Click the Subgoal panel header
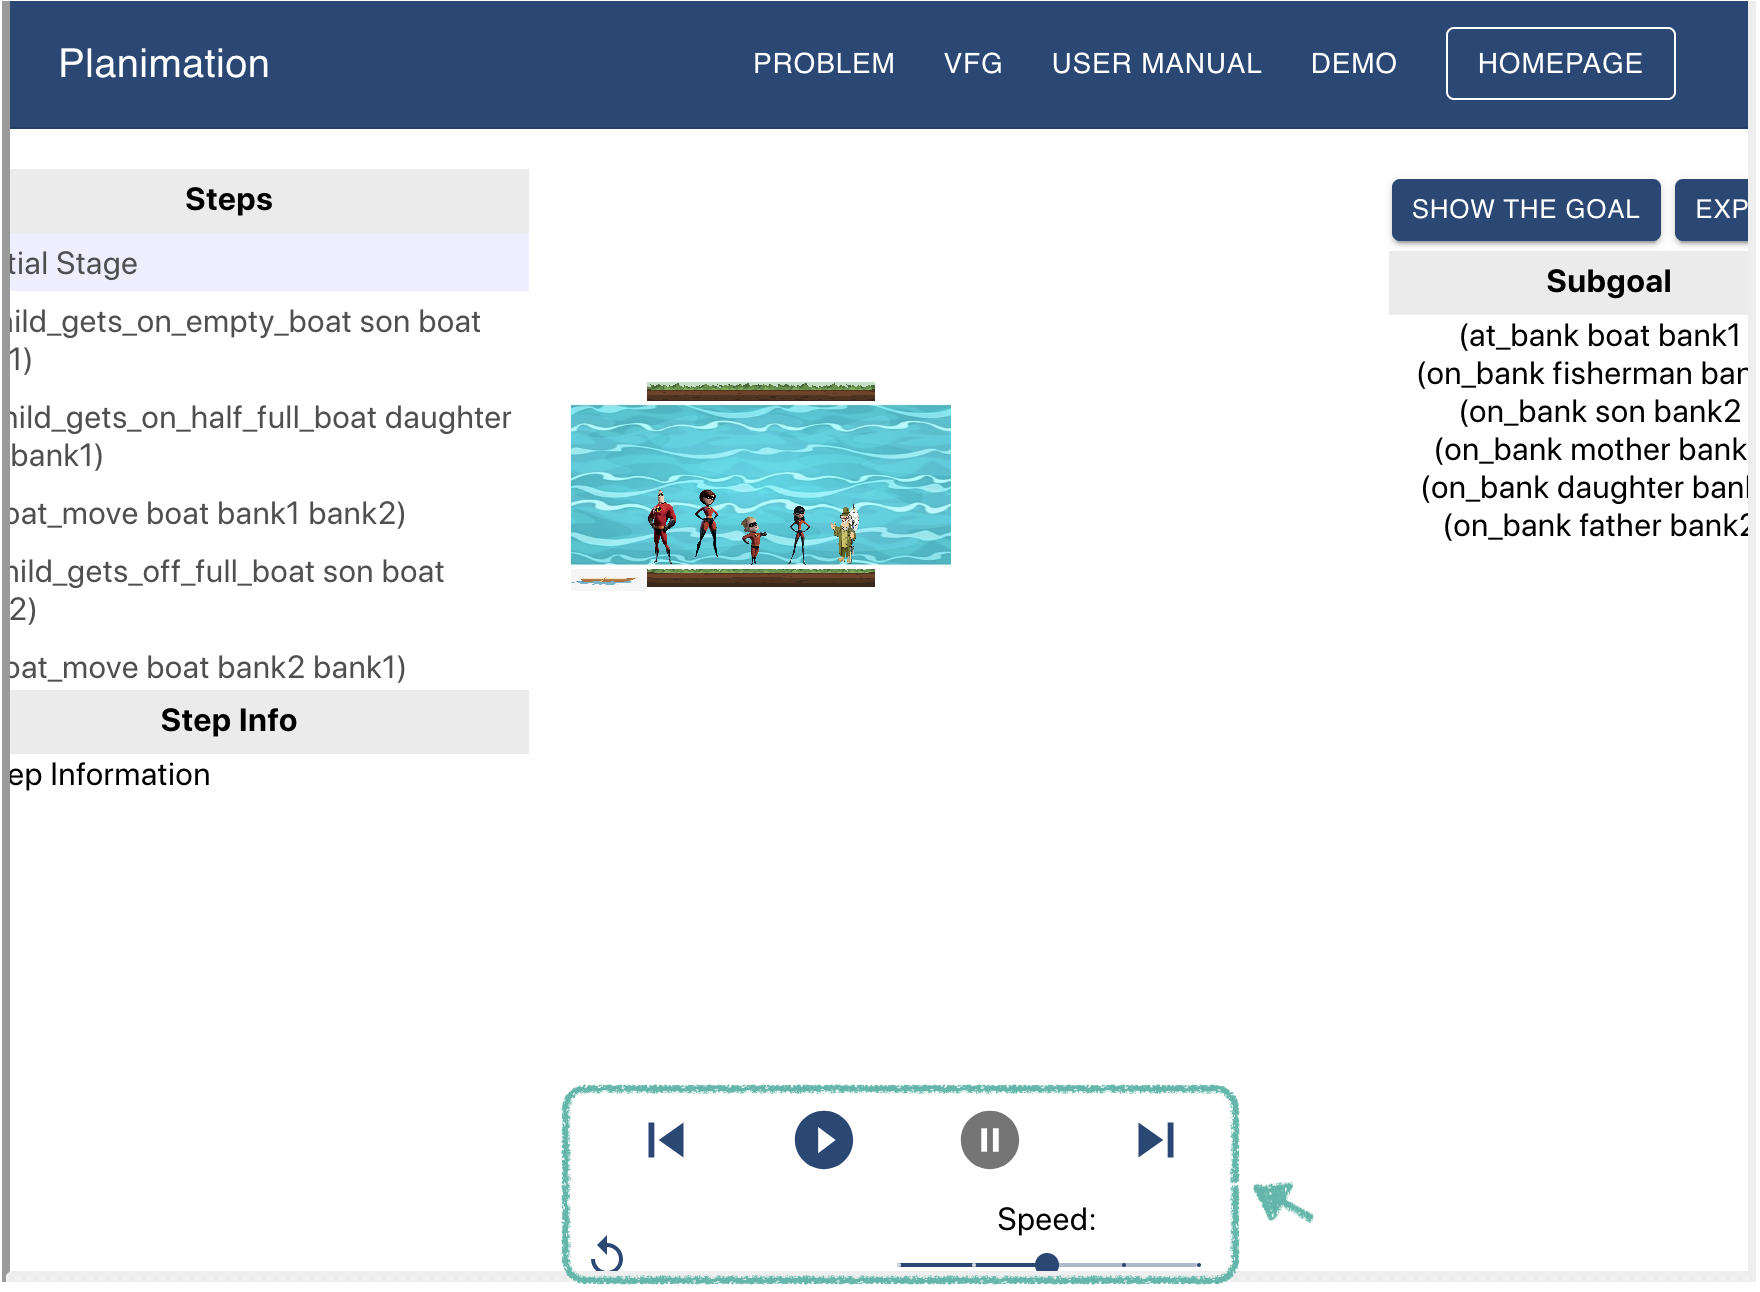Viewport: 1760px width, 1292px height. (x=1569, y=282)
